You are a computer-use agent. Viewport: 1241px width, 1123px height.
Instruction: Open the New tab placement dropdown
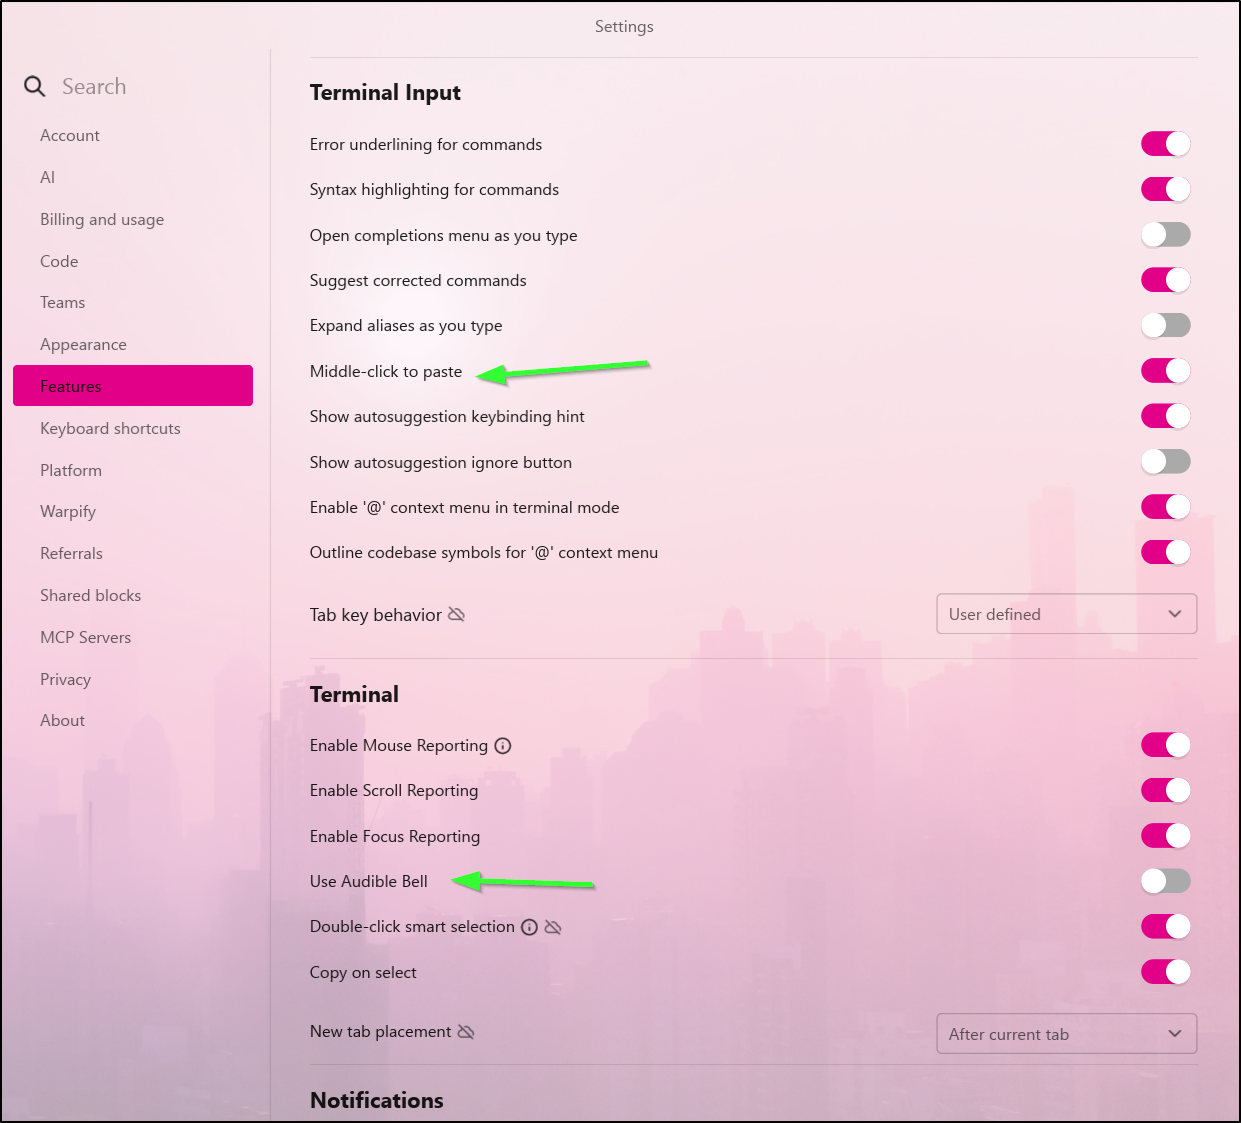pos(1066,1033)
